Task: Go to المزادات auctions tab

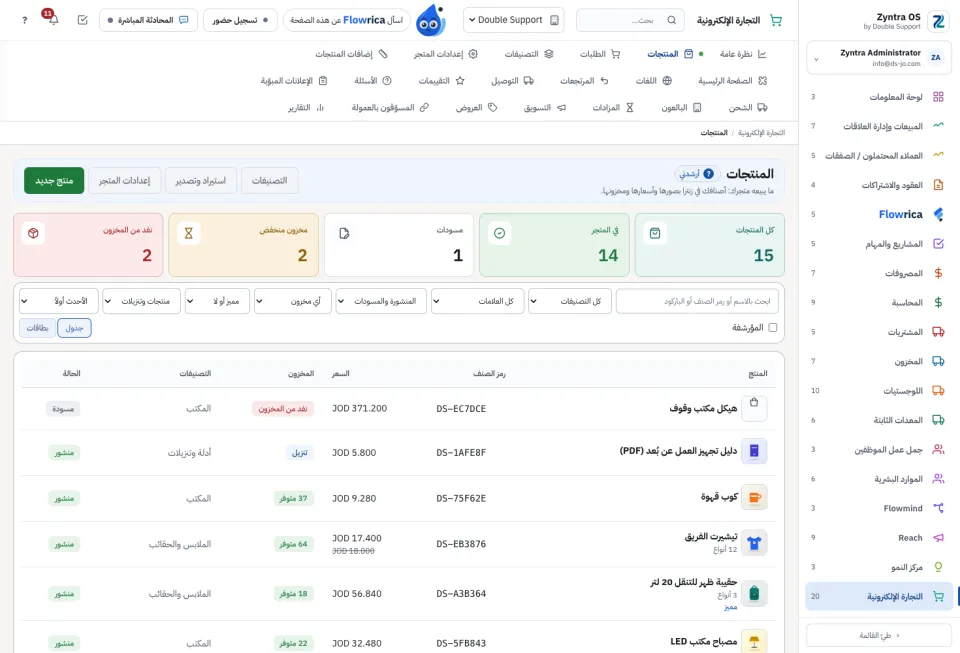Action: pyautogui.click(x=613, y=108)
